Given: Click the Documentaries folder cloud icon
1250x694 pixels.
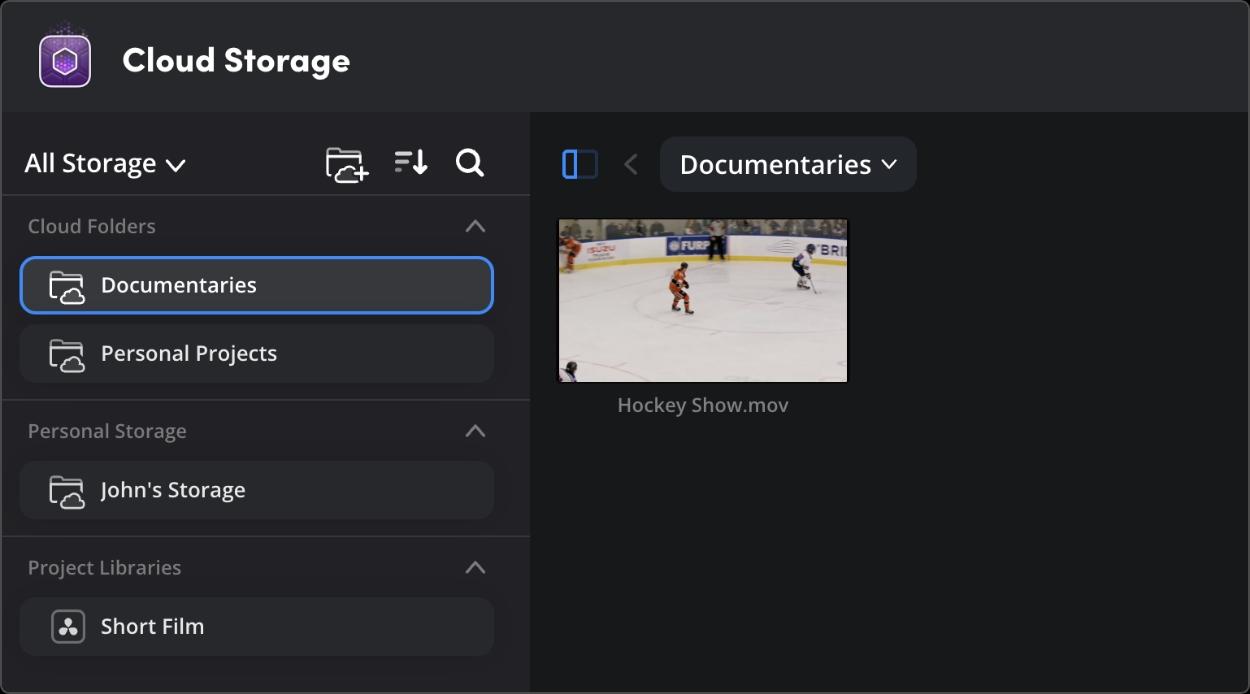Looking at the screenshot, I should (x=68, y=287).
